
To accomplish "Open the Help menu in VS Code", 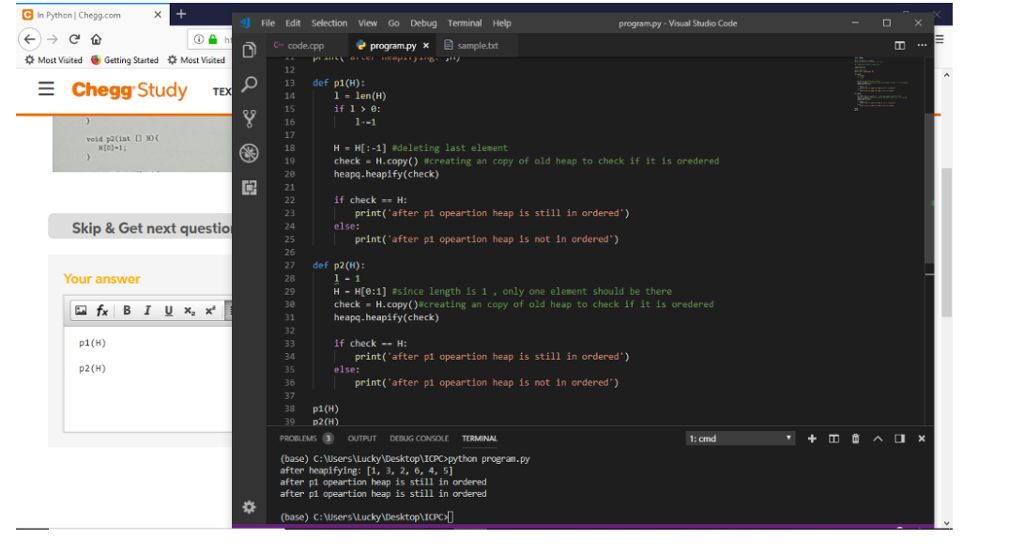I will (502, 23).
